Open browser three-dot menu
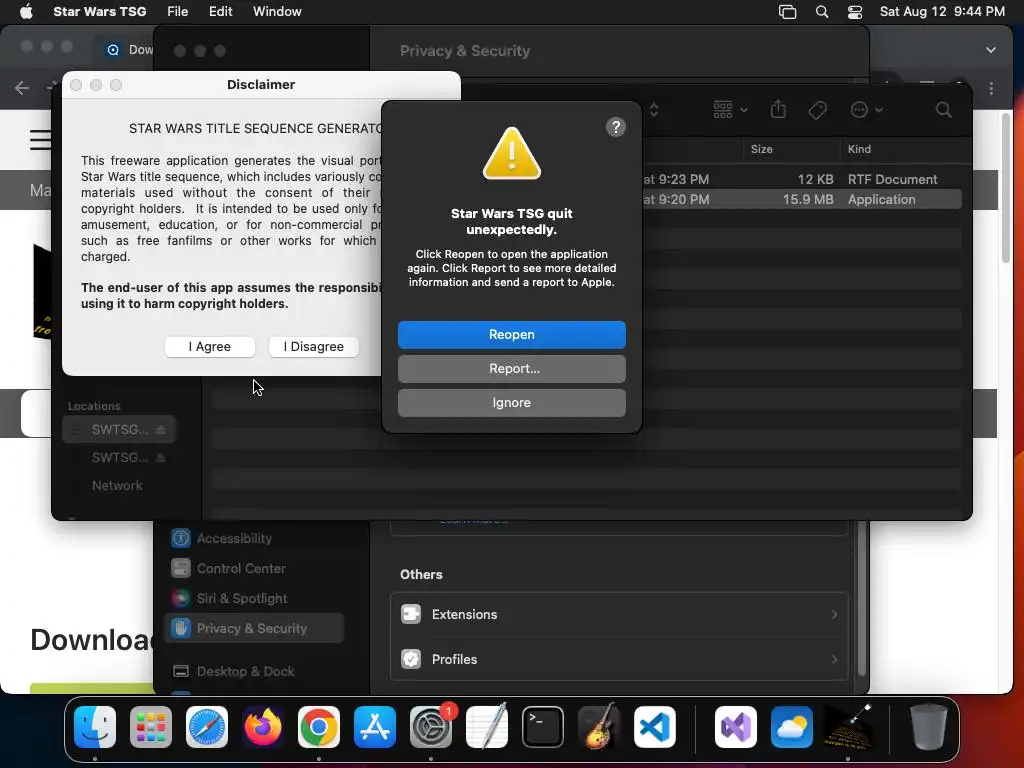The image size is (1024, 768). 991,88
